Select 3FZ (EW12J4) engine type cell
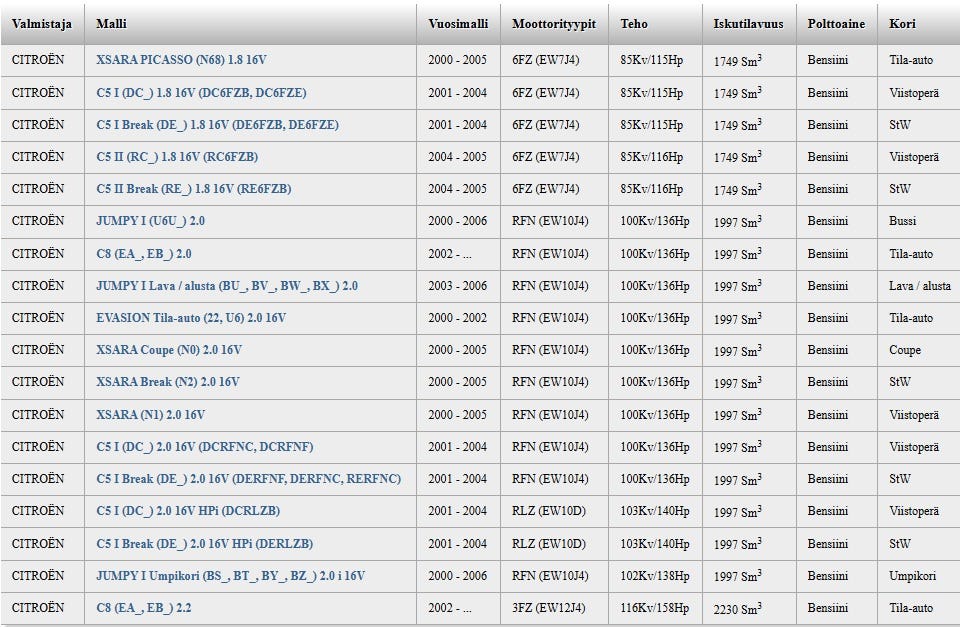 549,608
